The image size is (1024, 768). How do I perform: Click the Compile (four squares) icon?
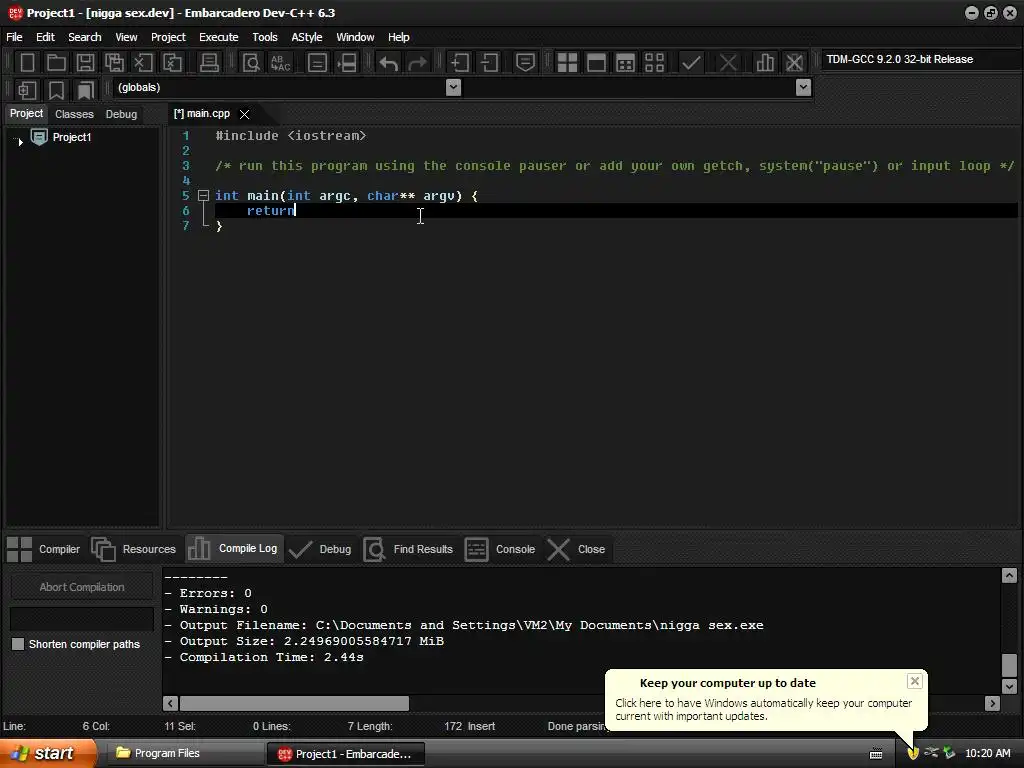pyautogui.click(x=567, y=63)
